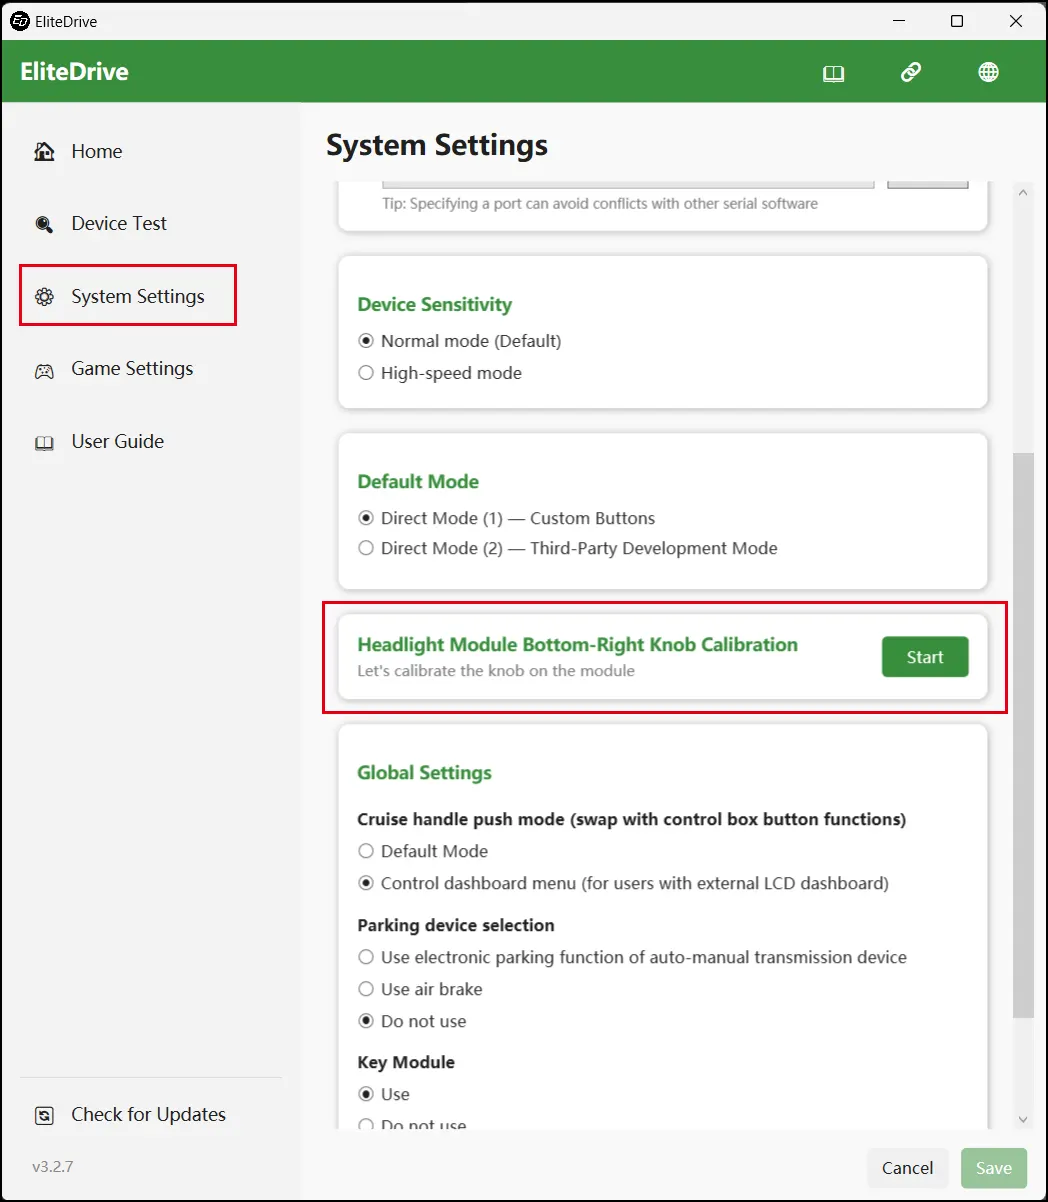Click the System Settings page title
Screen dimensions: 1048x1202
point(437,146)
